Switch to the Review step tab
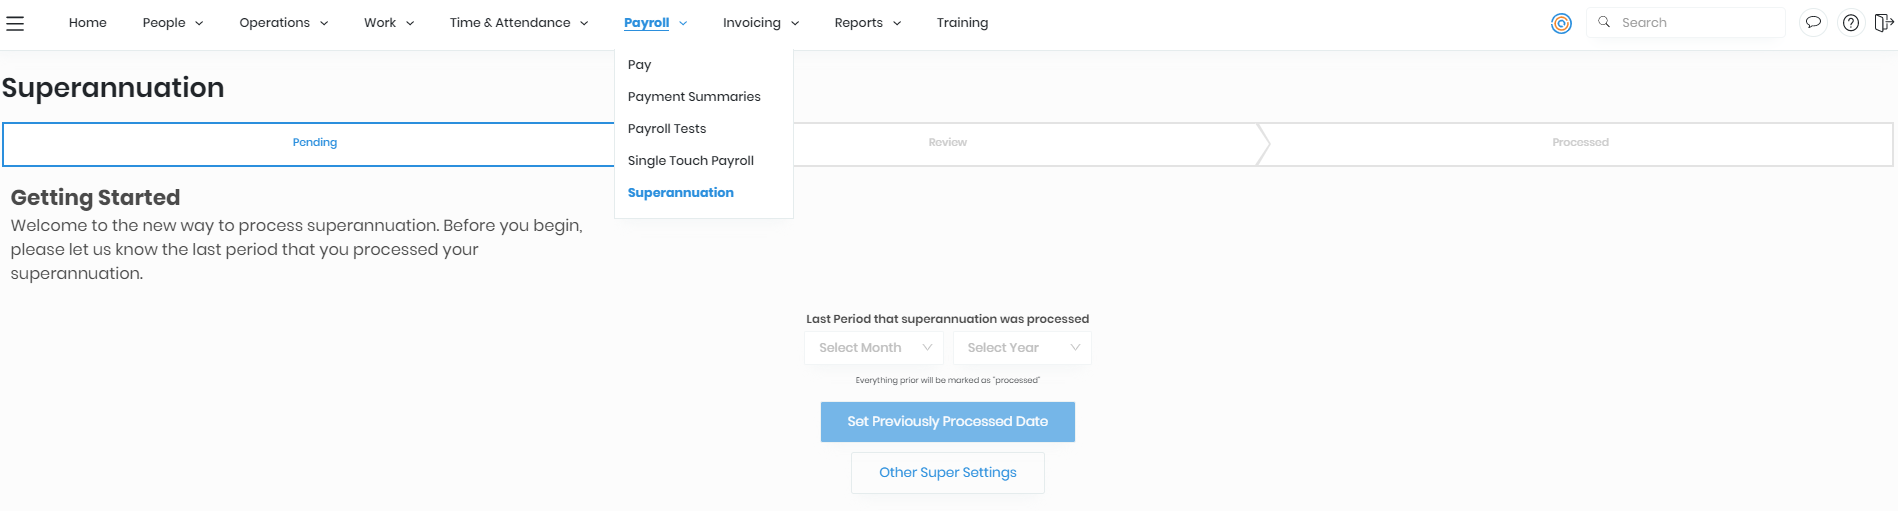1898x511 pixels. point(947,143)
